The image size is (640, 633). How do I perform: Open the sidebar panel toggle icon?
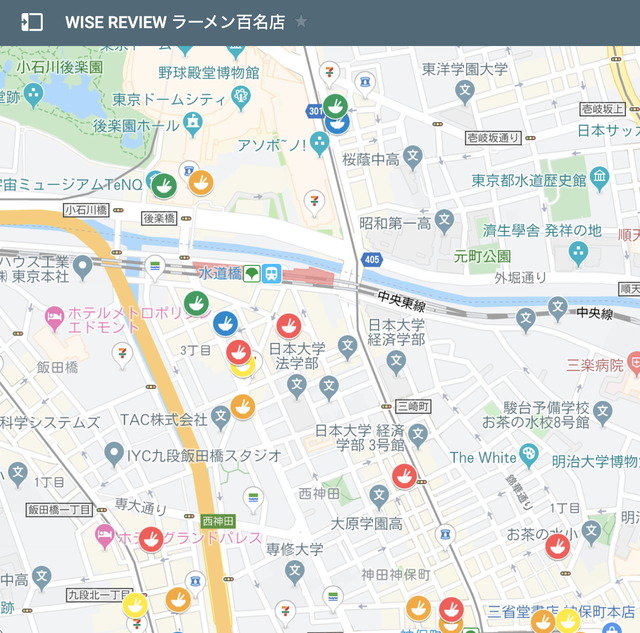(x=32, y=22)
